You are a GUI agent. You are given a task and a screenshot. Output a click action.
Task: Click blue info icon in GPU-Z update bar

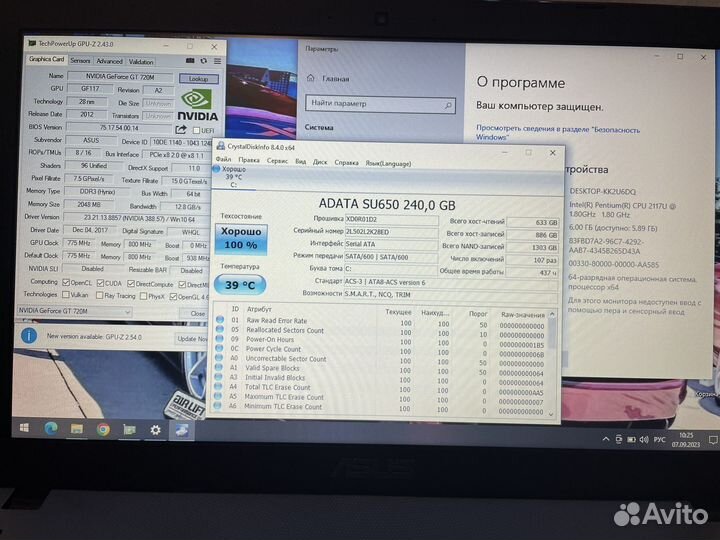point(29,336)
